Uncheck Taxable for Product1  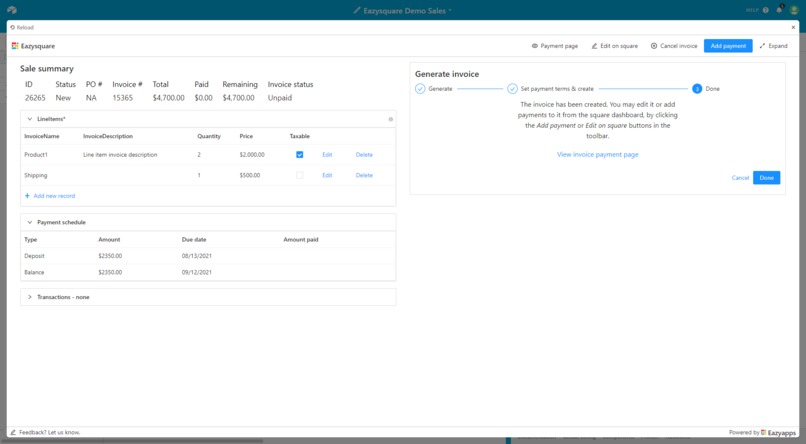300,155
